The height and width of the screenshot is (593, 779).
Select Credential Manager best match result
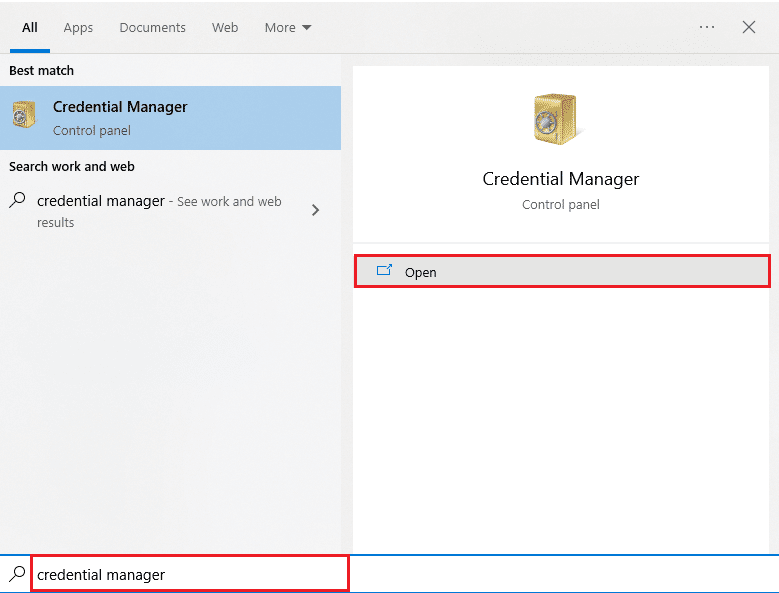[170, 118]
